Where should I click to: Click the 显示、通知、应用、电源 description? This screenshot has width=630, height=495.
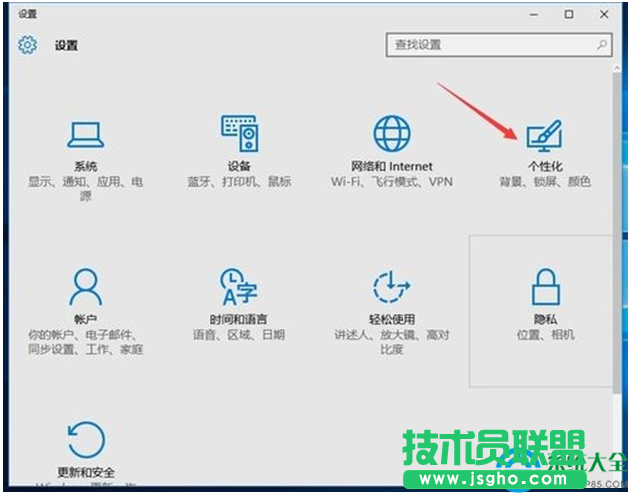(86, 189)
